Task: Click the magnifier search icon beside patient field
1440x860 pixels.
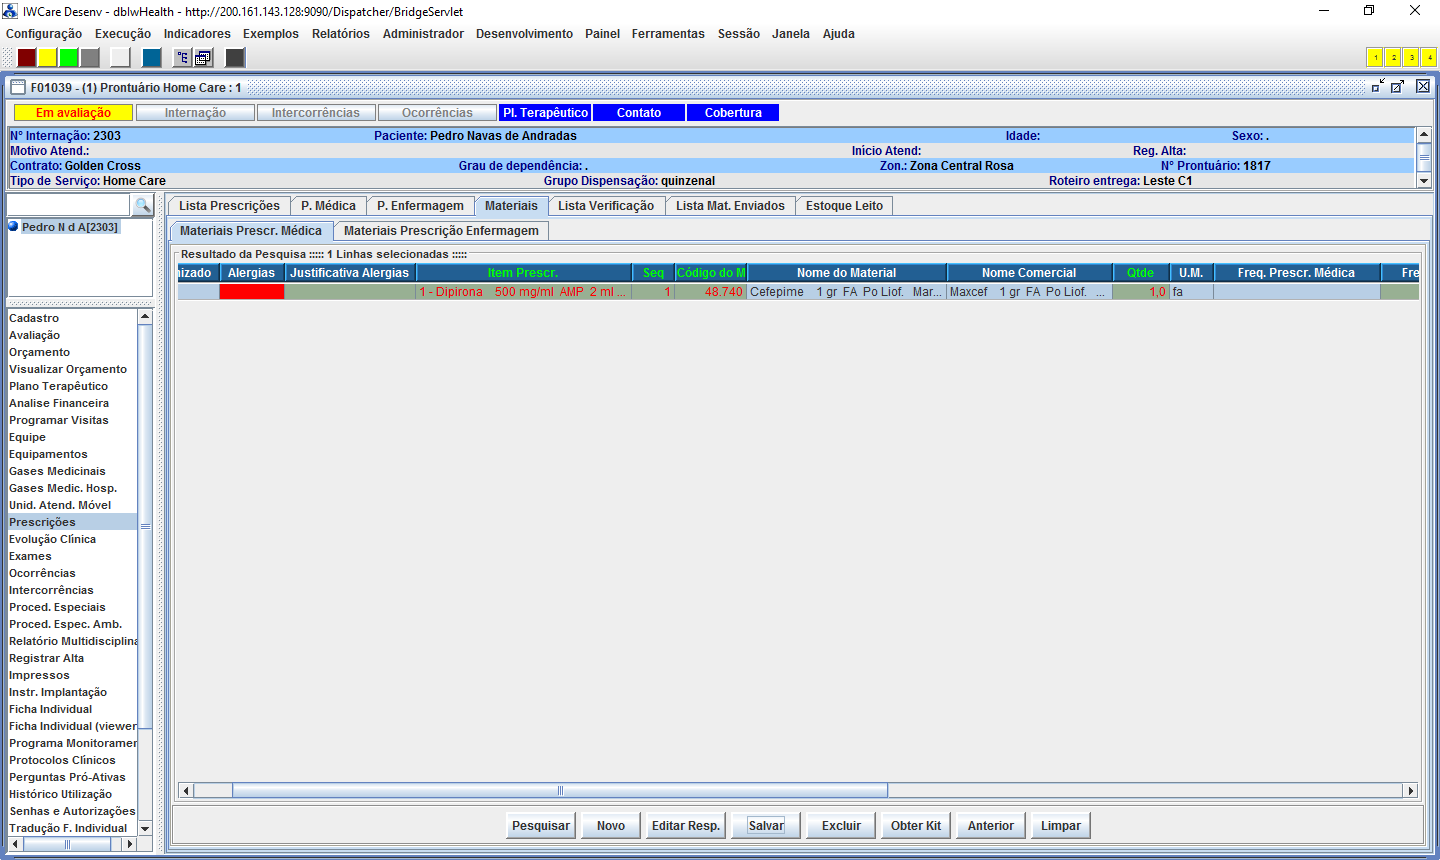Action: pos(143,205)
